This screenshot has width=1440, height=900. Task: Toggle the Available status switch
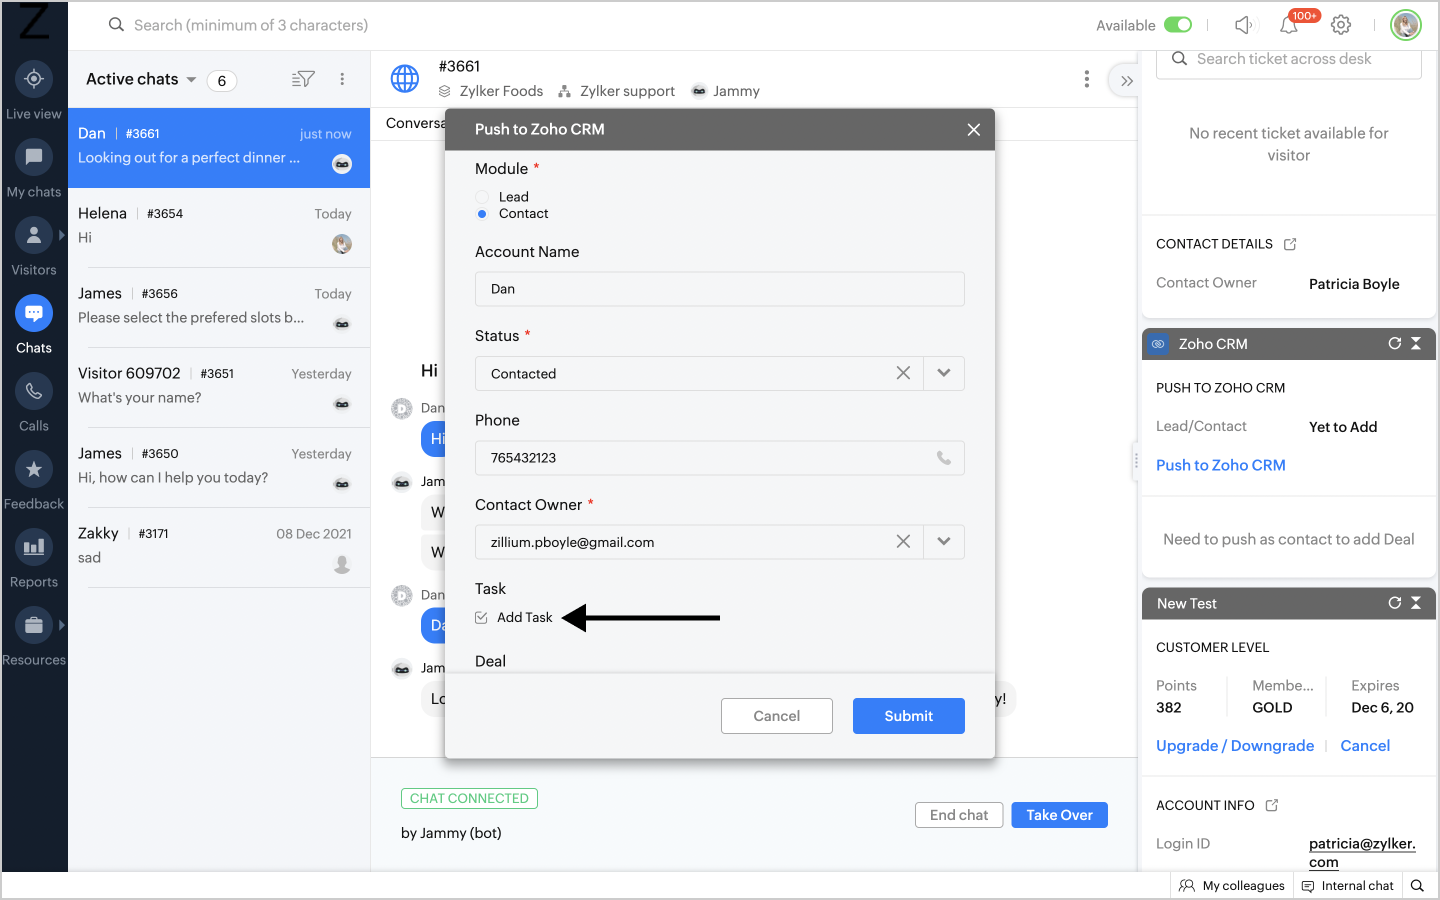click(1178, 25)
